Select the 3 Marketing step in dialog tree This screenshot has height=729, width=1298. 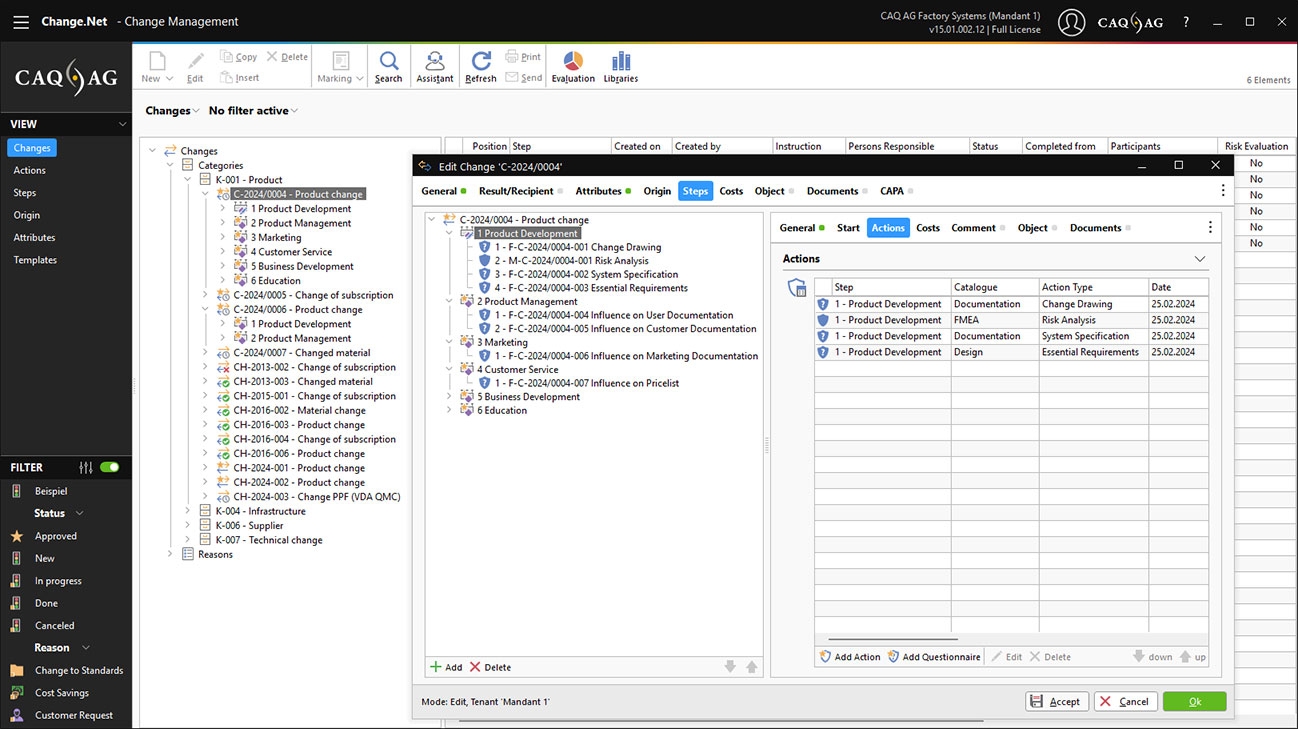pos(505,342)
